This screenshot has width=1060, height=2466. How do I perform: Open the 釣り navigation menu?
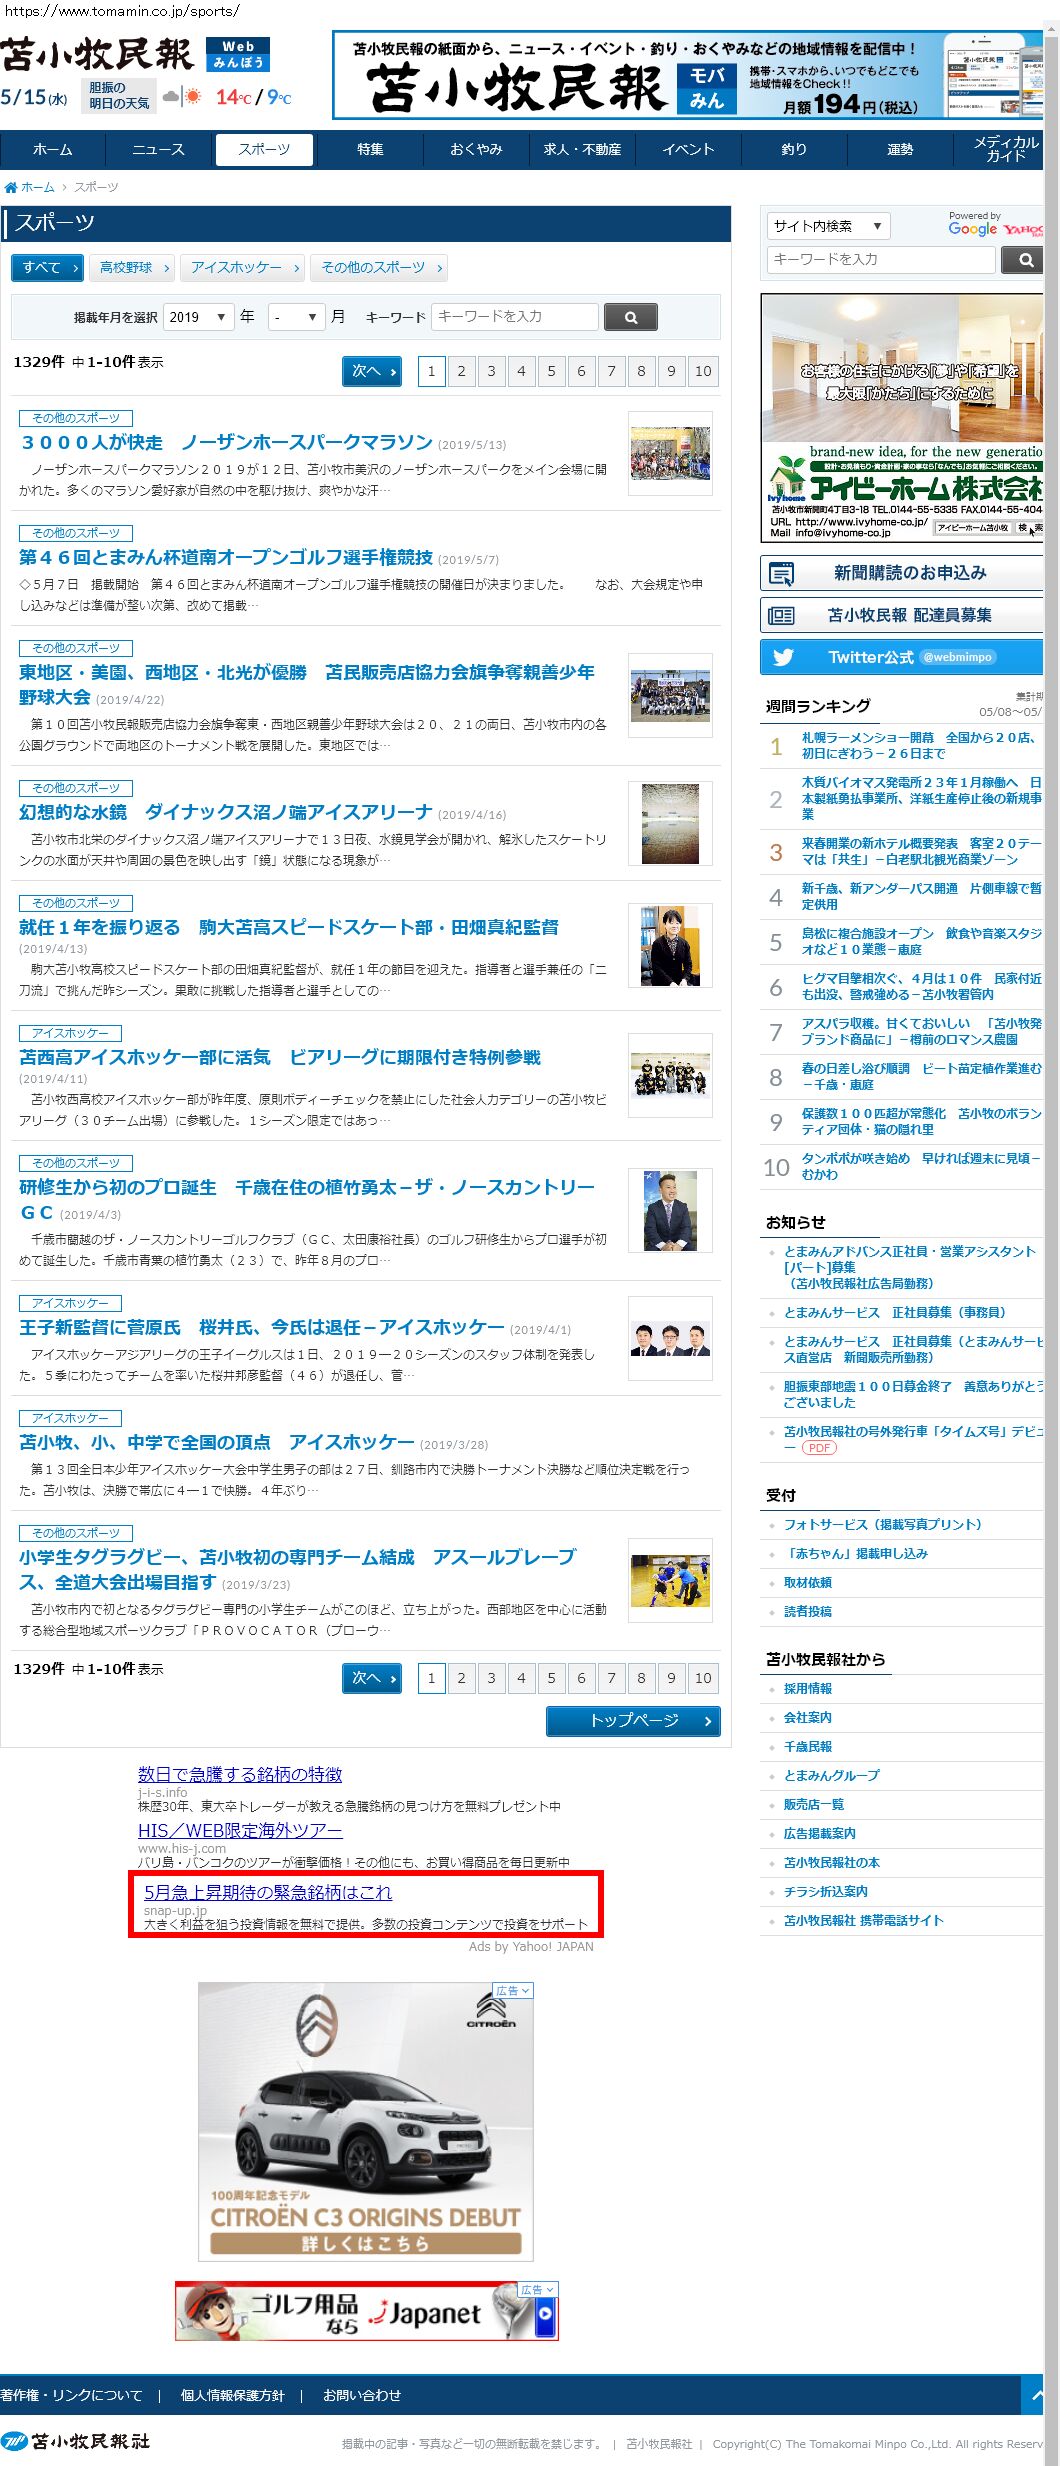click(794, 150)
